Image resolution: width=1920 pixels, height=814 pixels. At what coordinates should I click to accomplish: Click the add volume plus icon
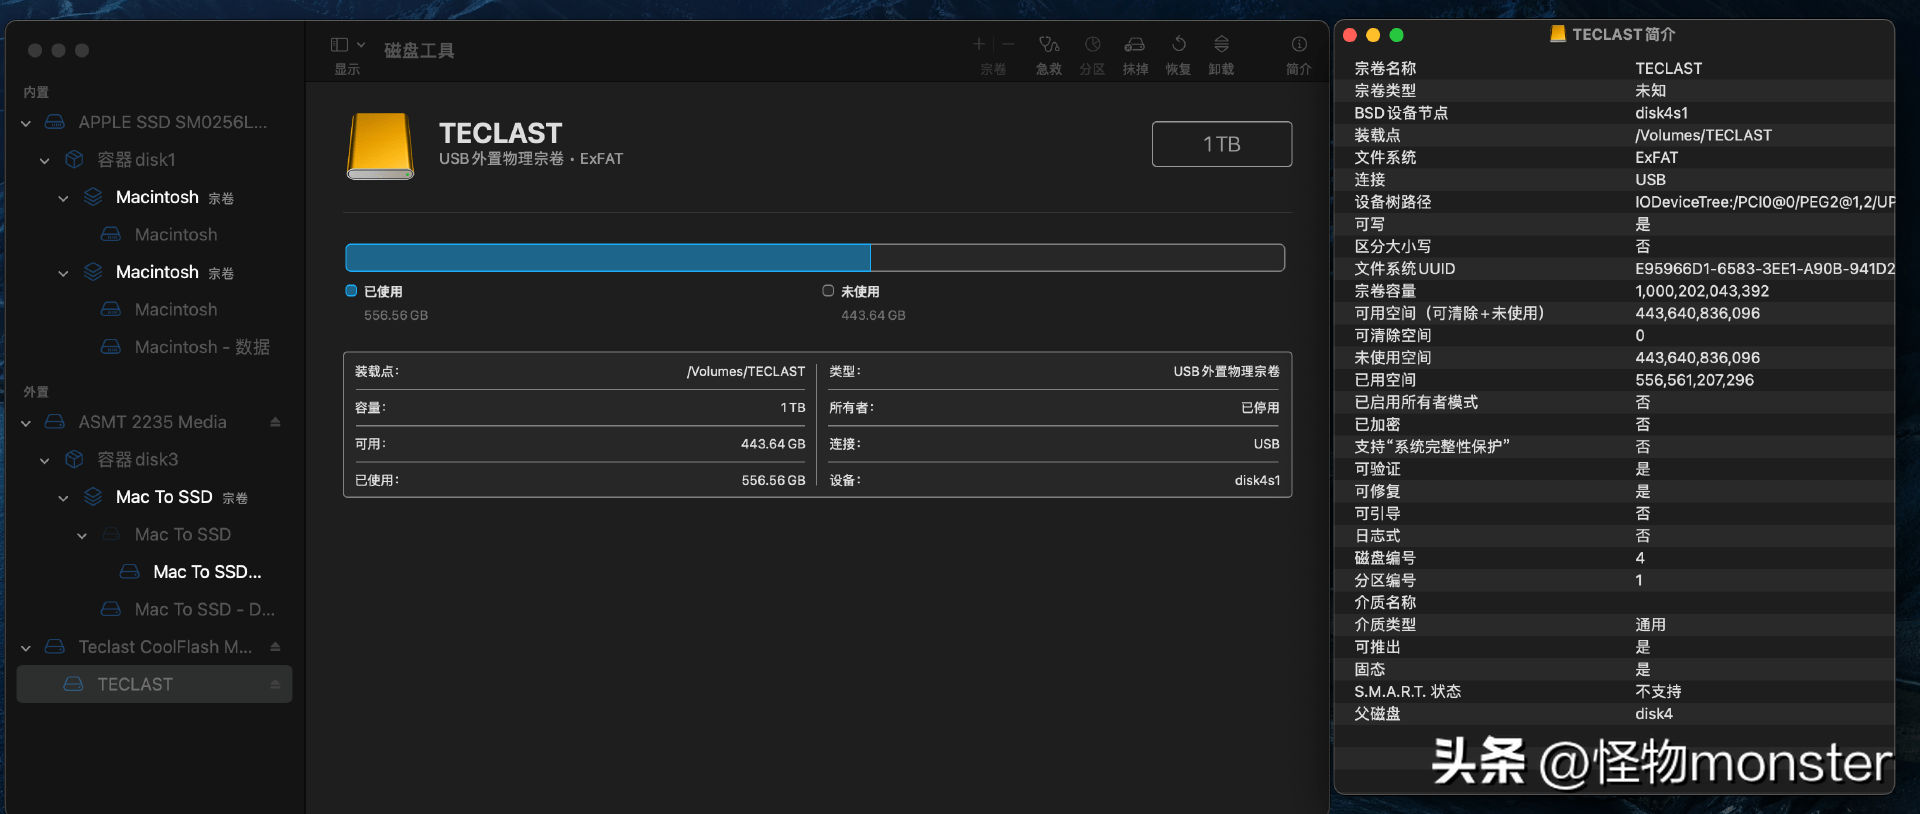979,44
